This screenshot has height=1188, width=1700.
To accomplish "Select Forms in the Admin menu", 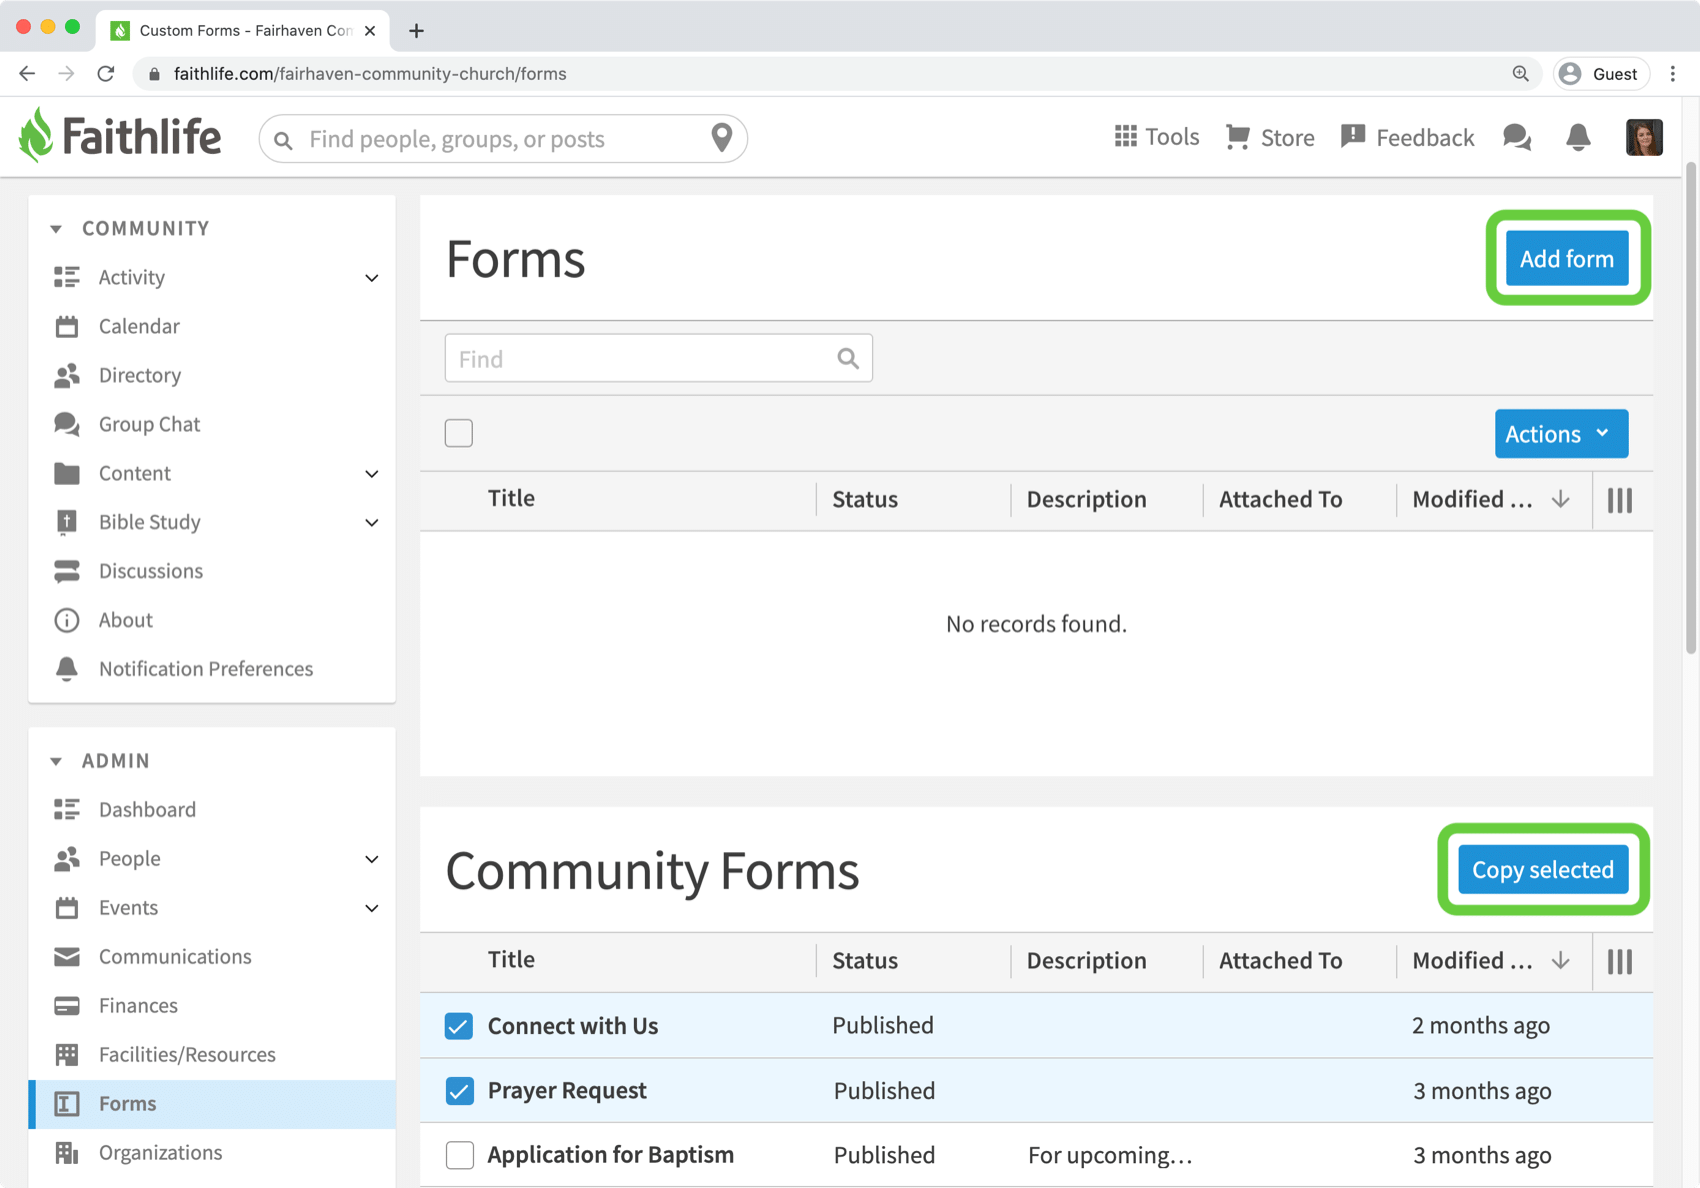I will 212,1104.
